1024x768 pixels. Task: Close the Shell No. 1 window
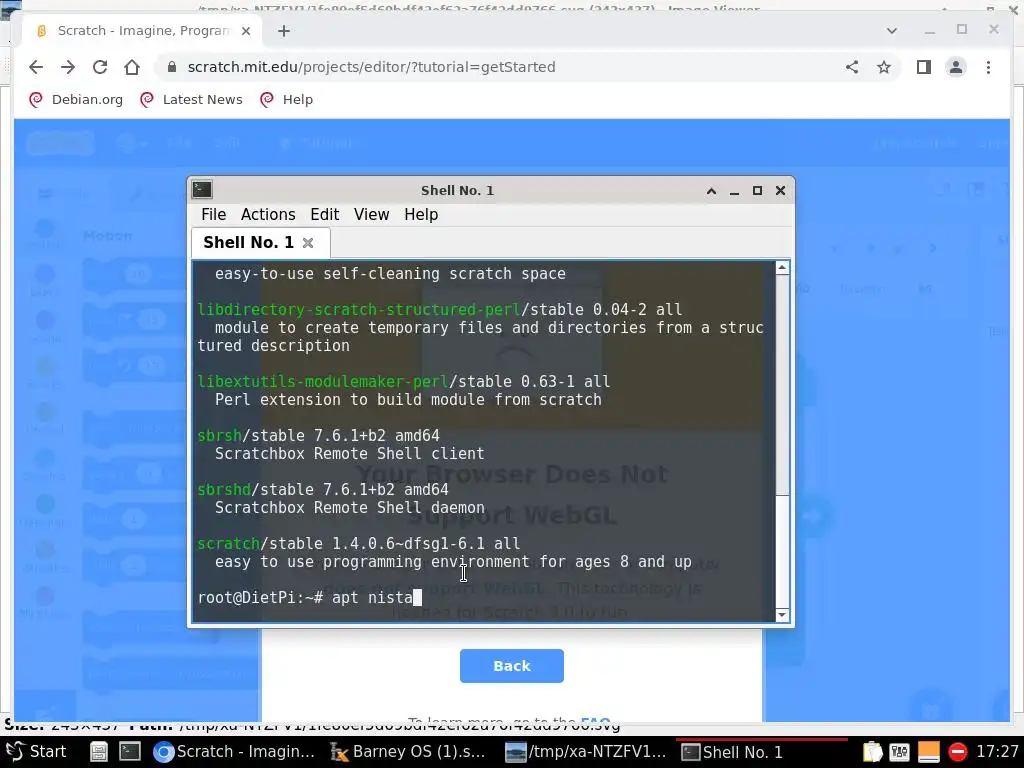(780, 191)
